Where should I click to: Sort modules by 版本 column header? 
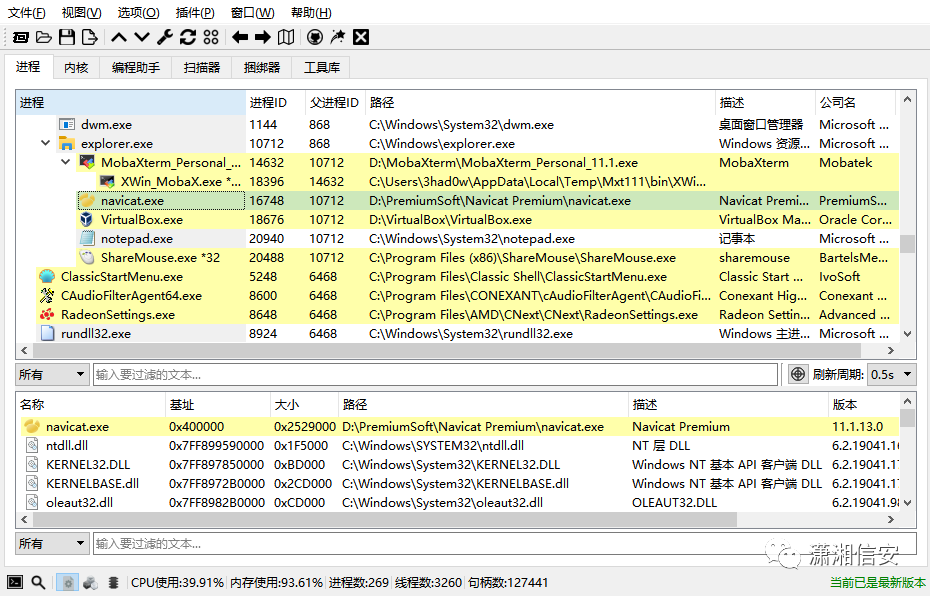click(x=864, y=404)
